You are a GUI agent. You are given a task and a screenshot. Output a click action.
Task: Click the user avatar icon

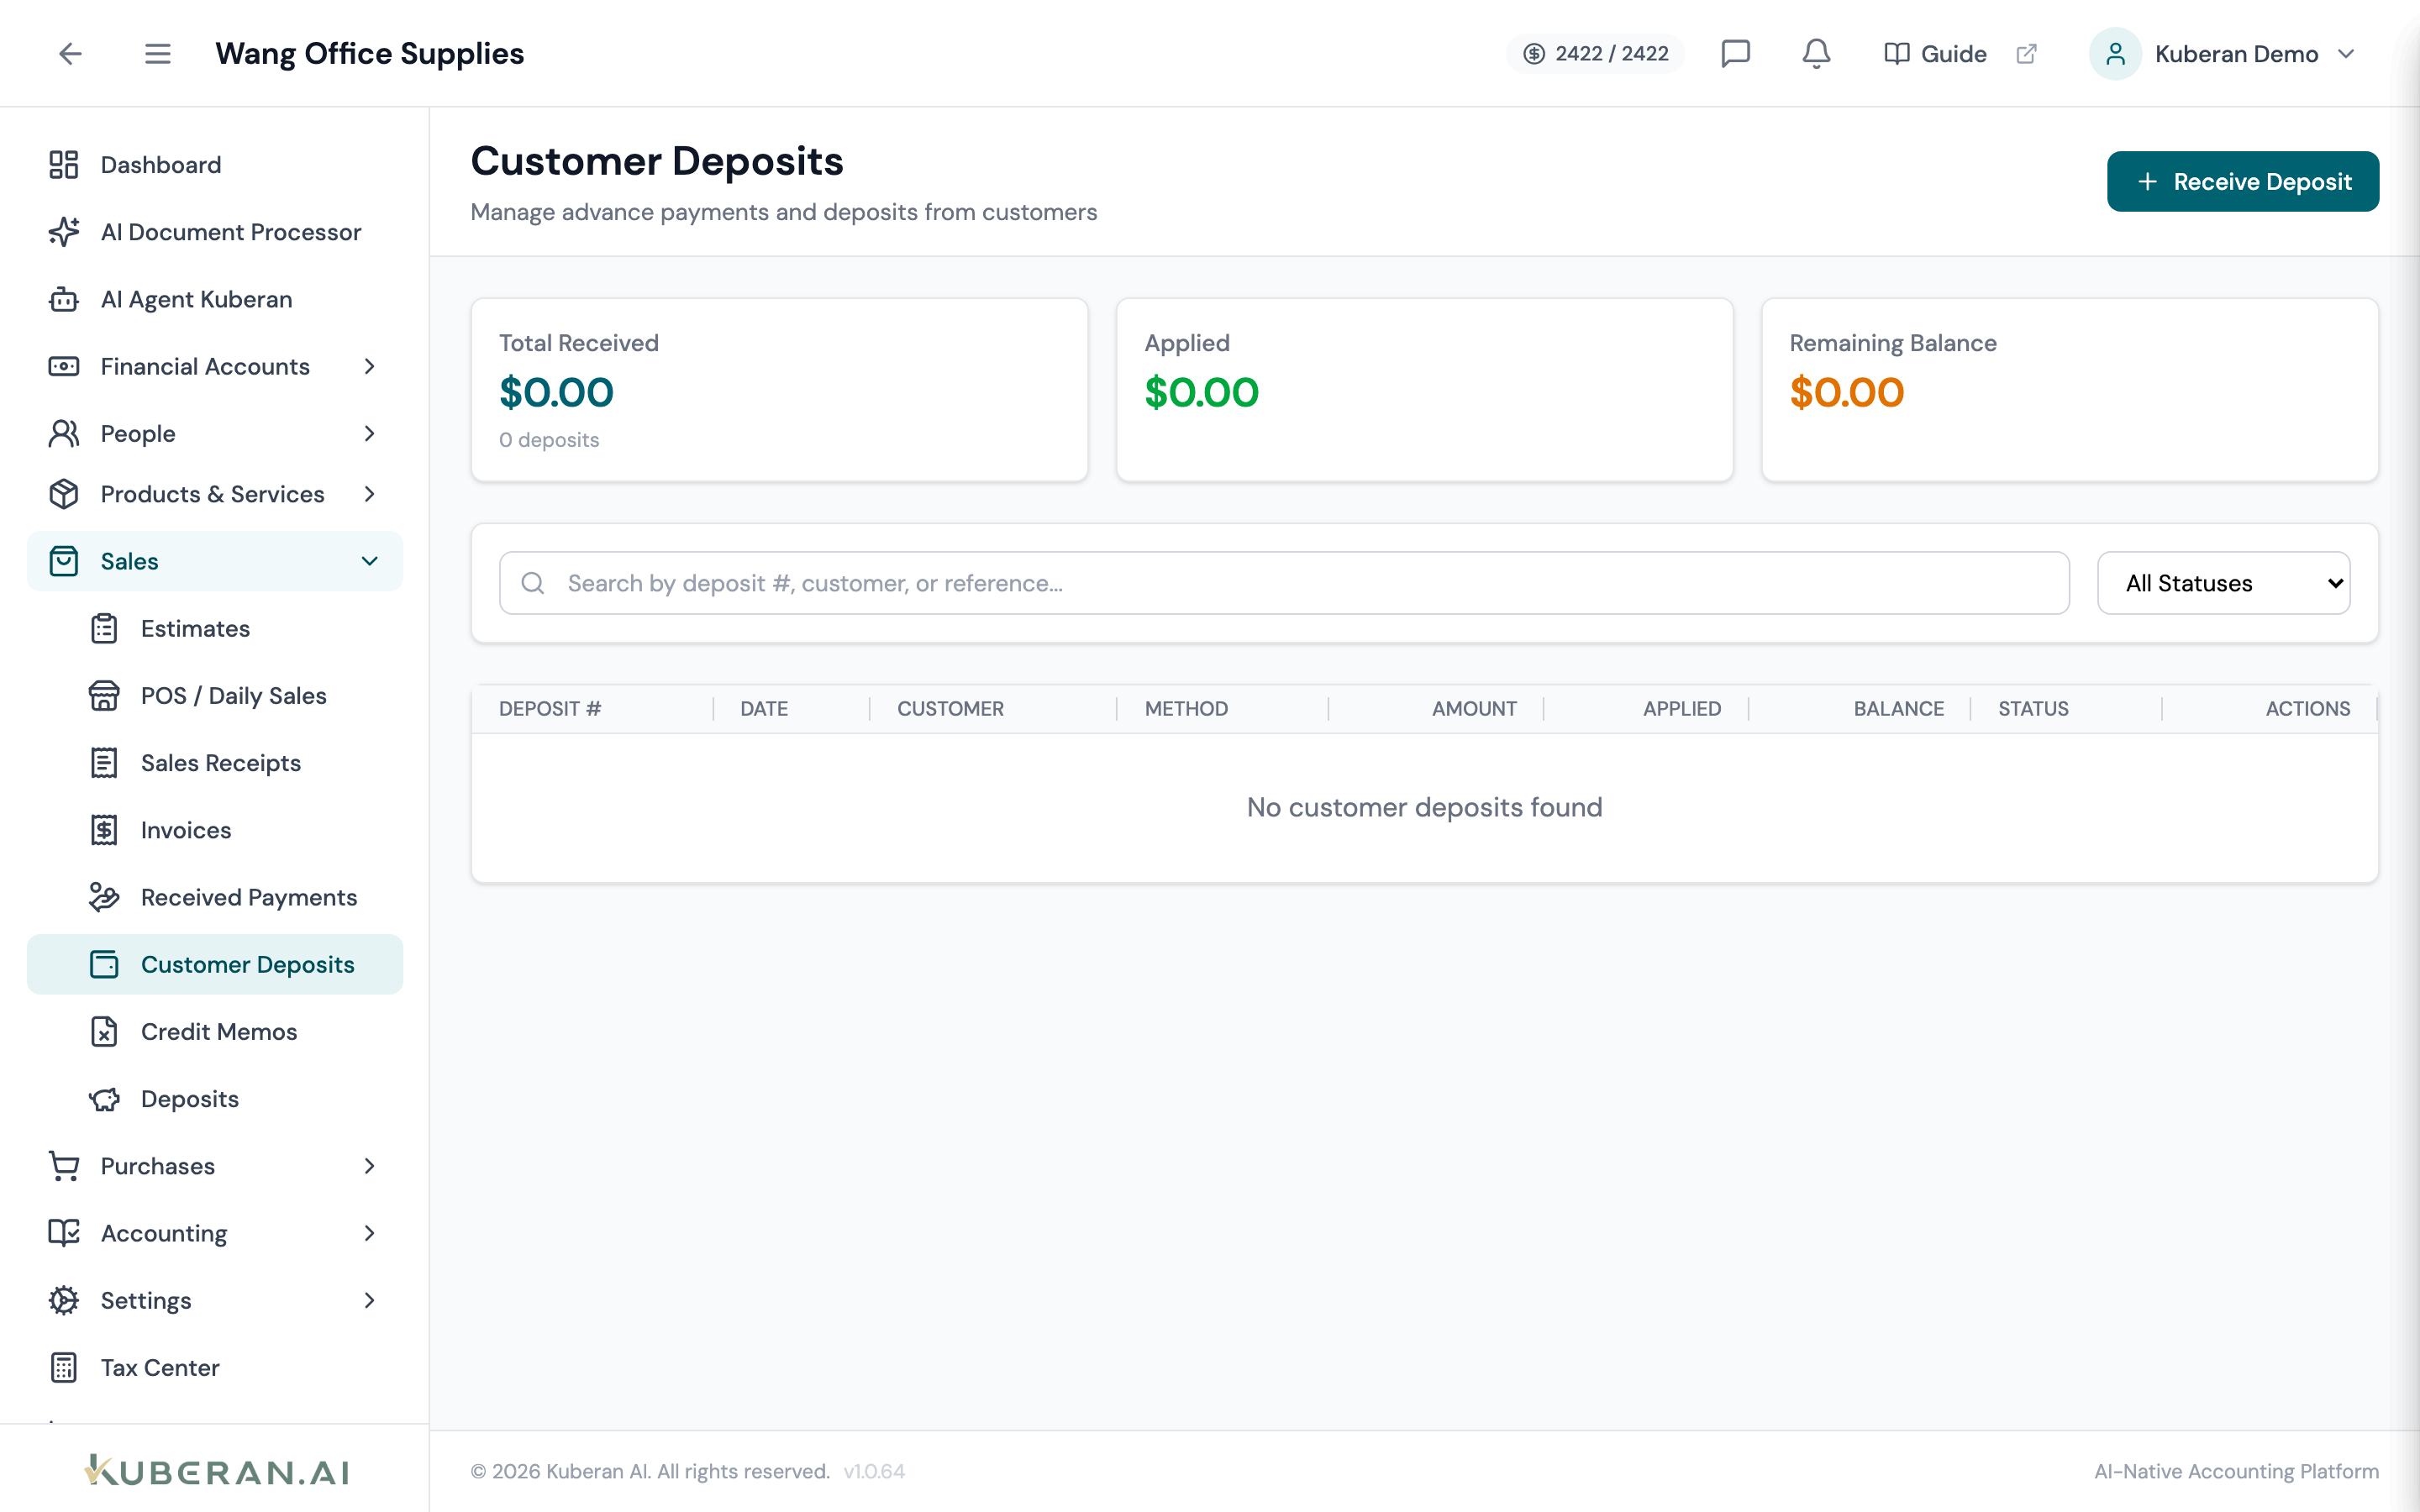tap(2114, 54)
